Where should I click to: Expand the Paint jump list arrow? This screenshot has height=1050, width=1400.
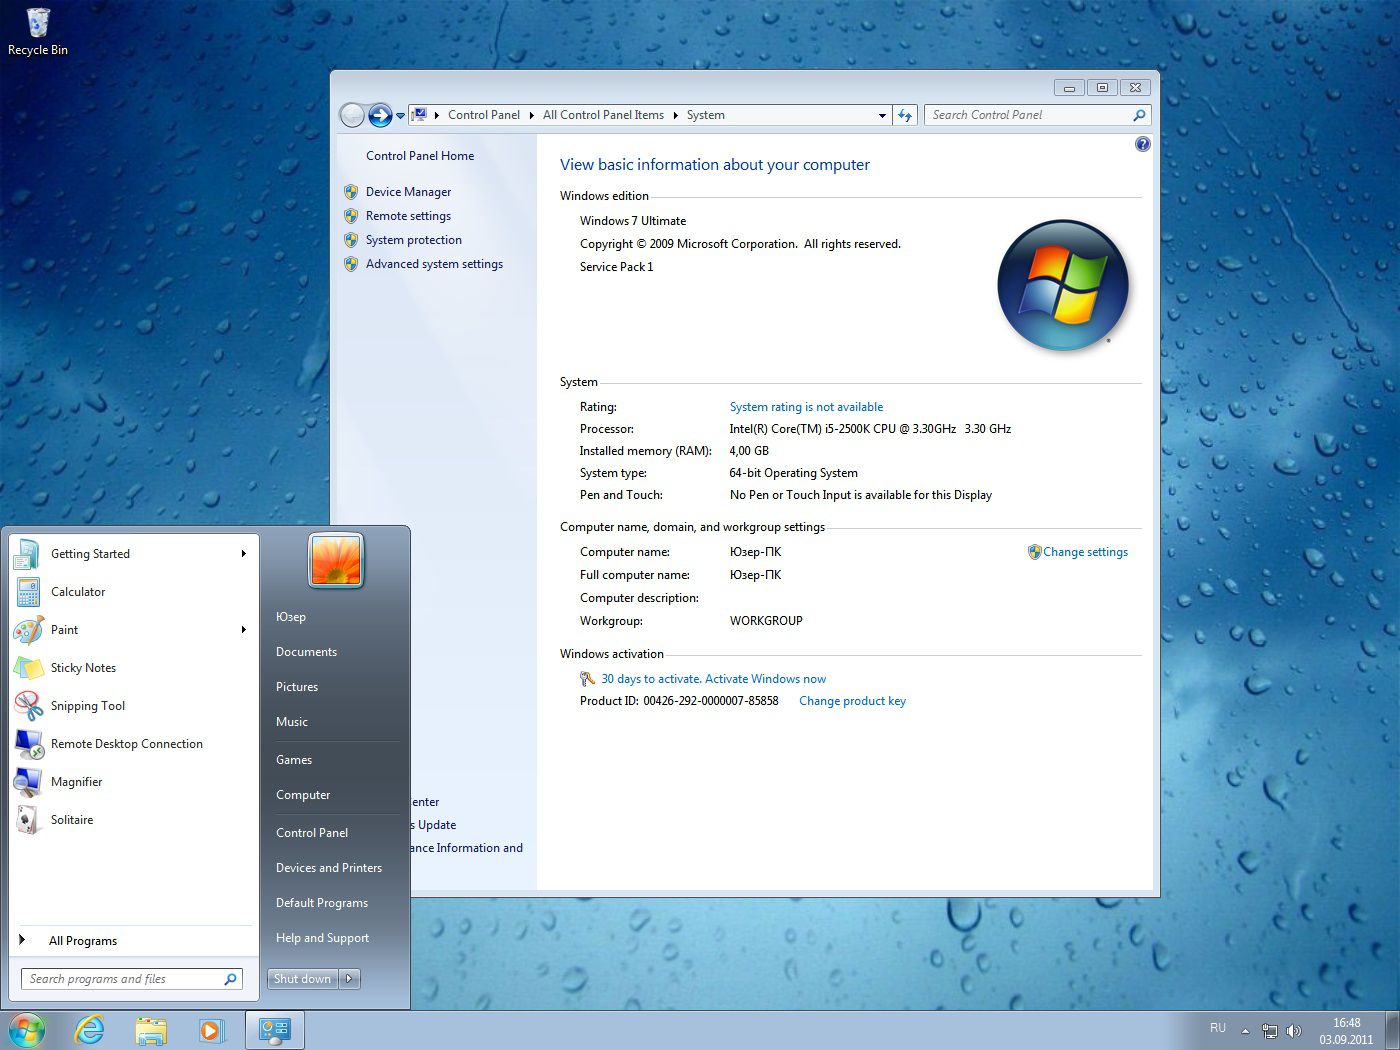(244, 630)
